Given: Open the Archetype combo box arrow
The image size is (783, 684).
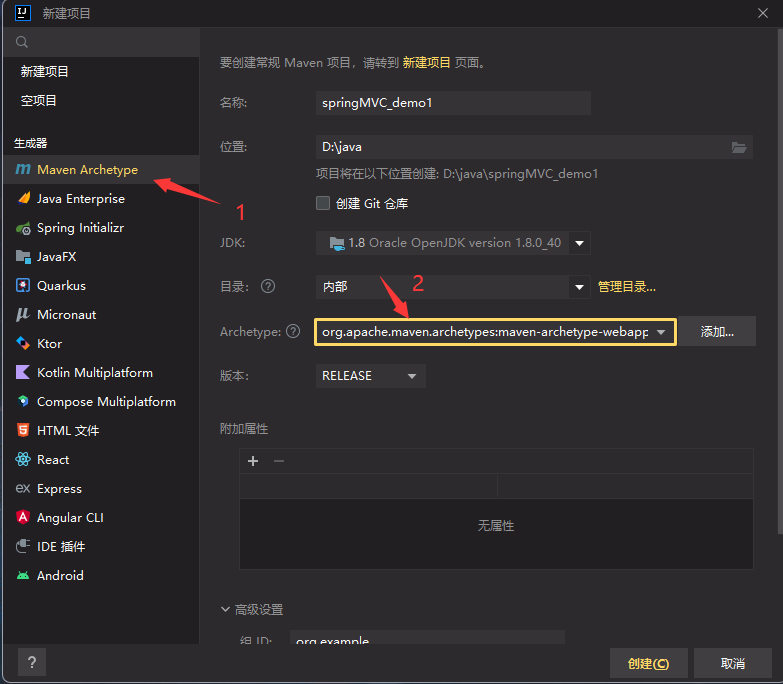Looking at the screenshot, I should [x=661, y=332].
